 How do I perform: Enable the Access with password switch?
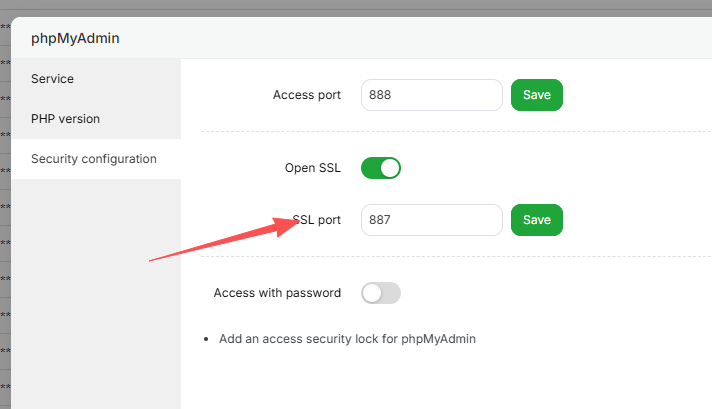381,293
